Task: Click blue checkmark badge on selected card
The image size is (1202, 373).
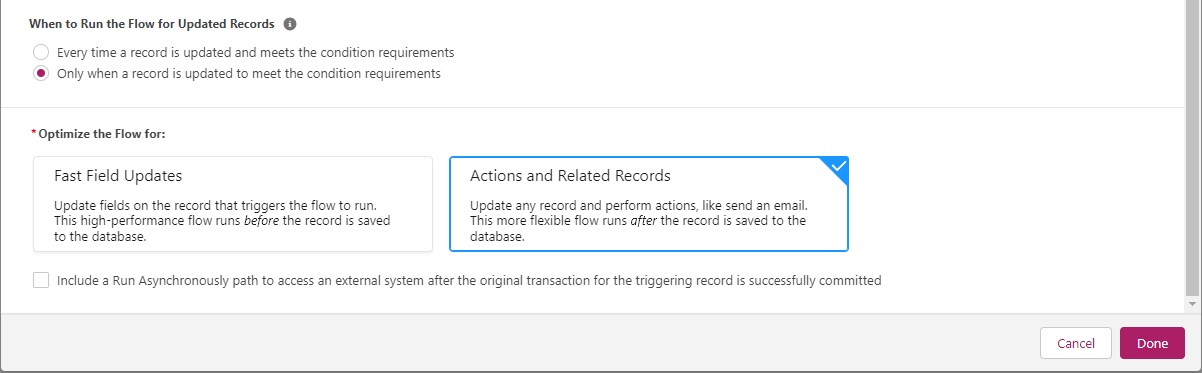Action: [838, 167]
